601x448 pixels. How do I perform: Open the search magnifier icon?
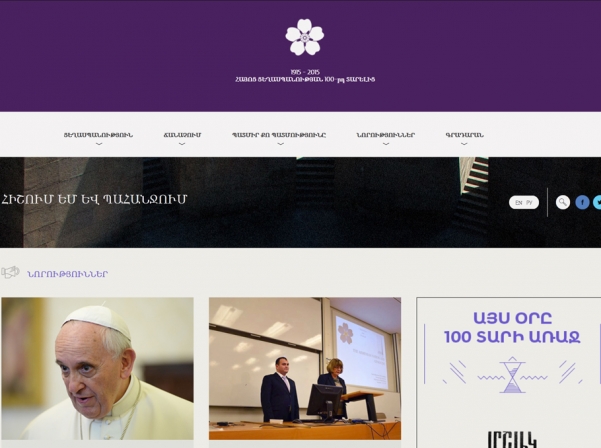point(563,202)
